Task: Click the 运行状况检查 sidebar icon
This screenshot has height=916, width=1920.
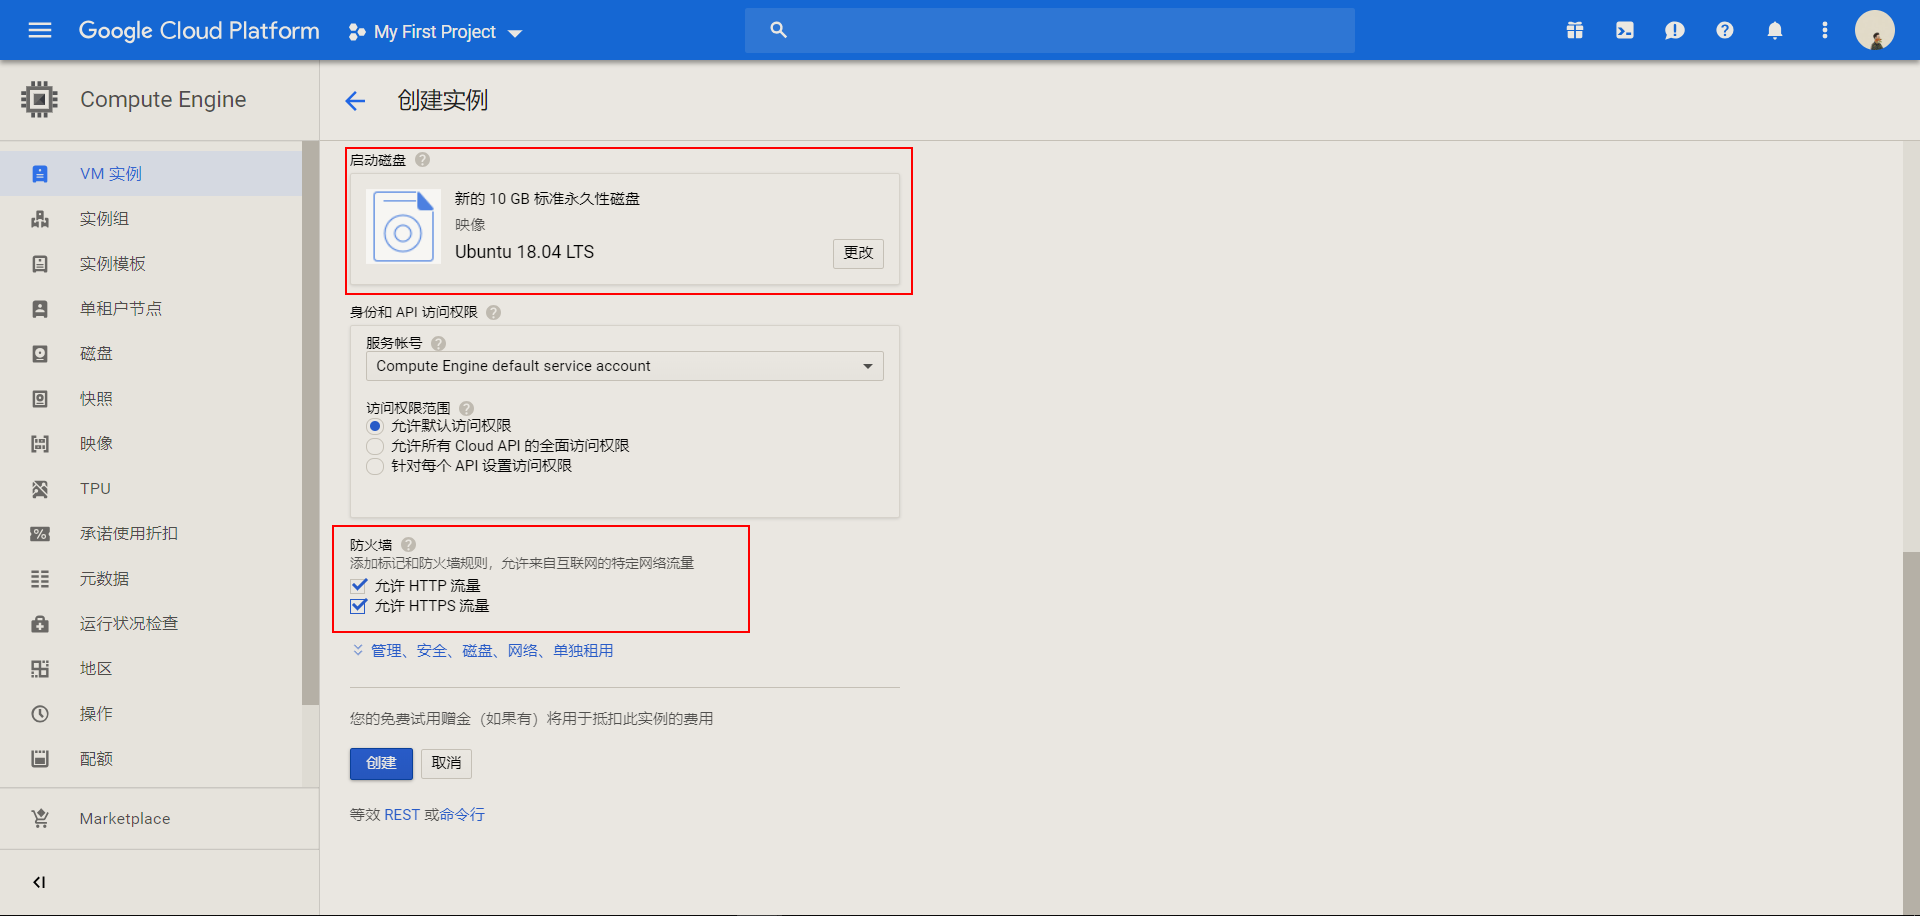Action: (40, 624)
